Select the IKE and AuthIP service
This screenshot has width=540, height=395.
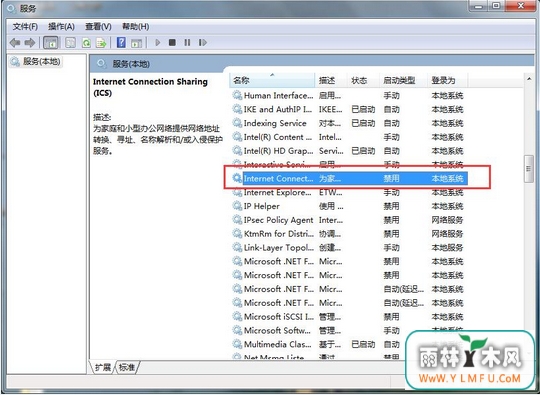tap(349, 109)
